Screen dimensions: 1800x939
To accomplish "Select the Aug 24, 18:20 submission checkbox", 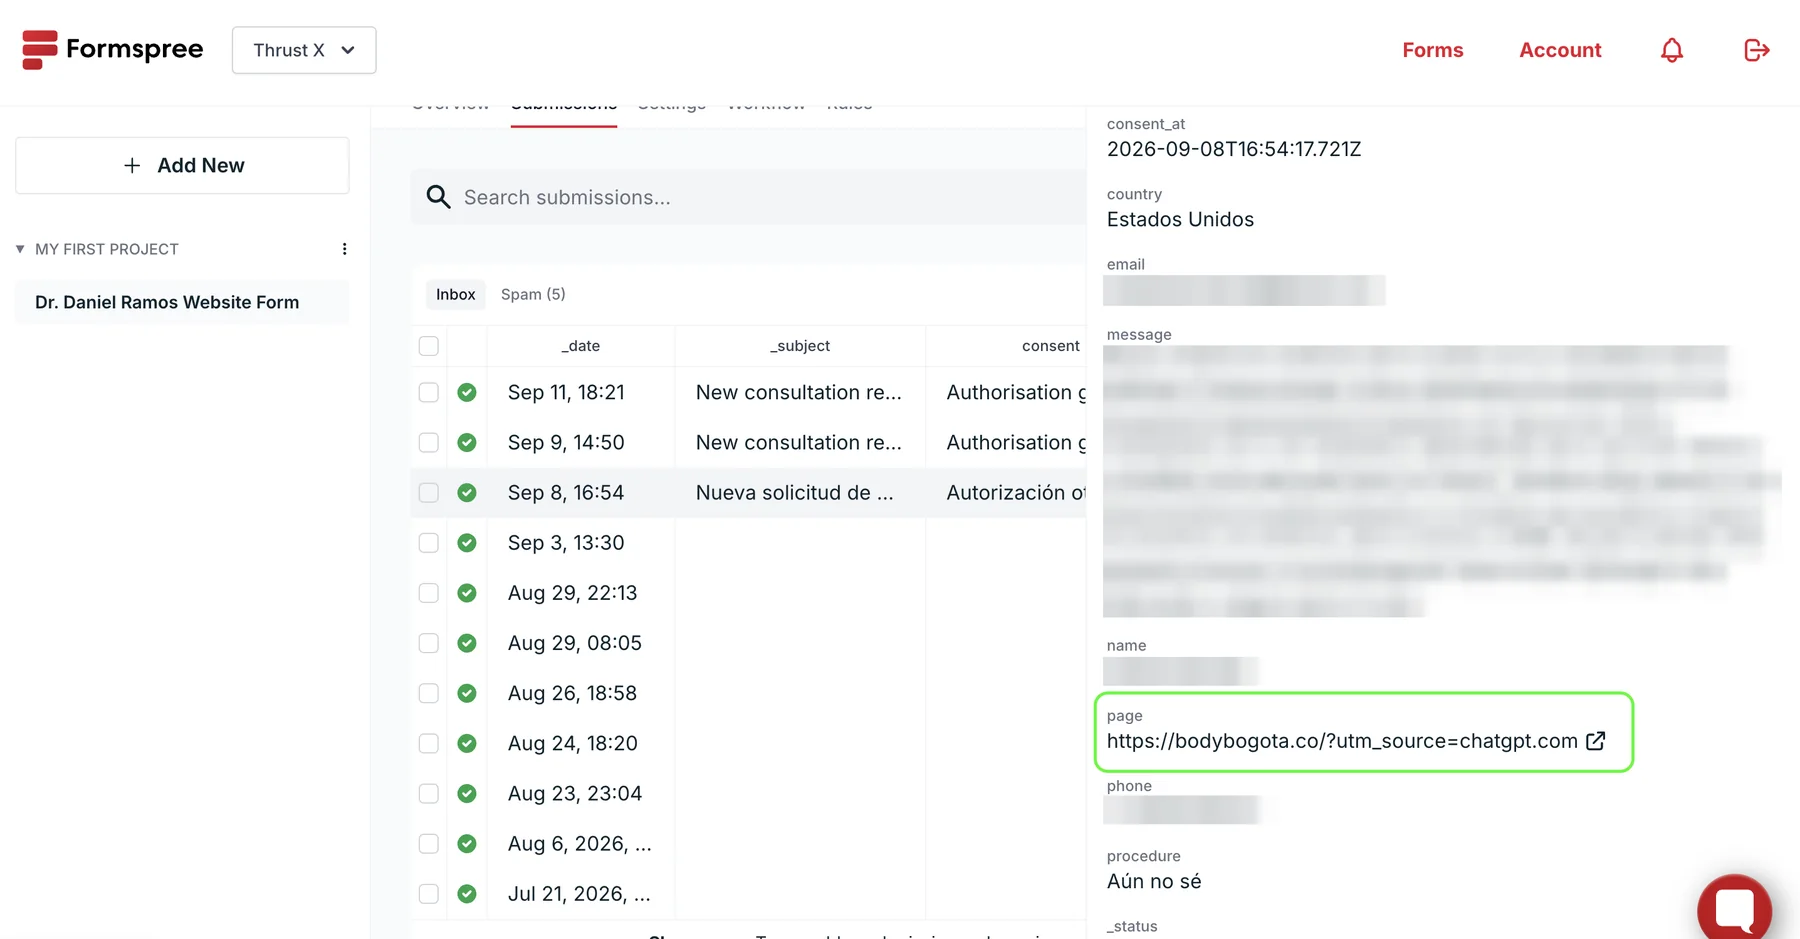I will coord(429,743).
